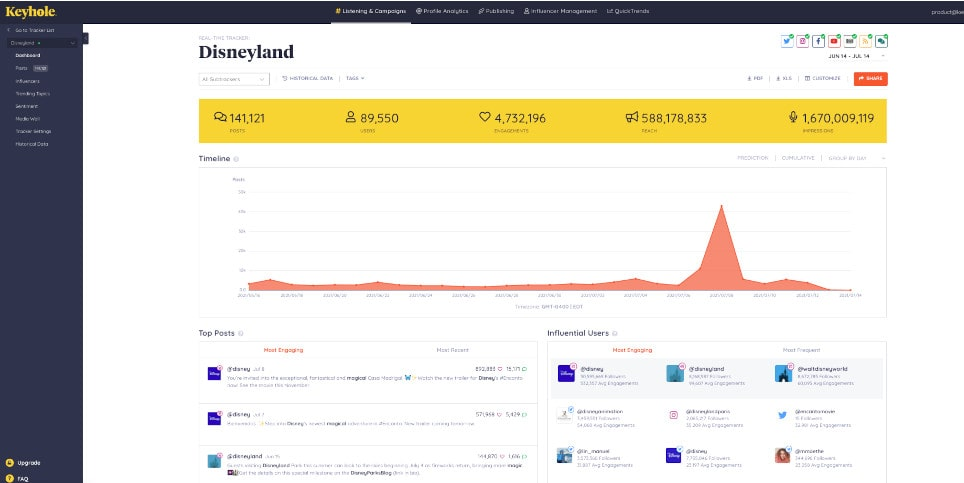The height and width of the screenshot is (483, 964).
Task: Open Trending Topics in the sidebar
Action: [33, 94]
